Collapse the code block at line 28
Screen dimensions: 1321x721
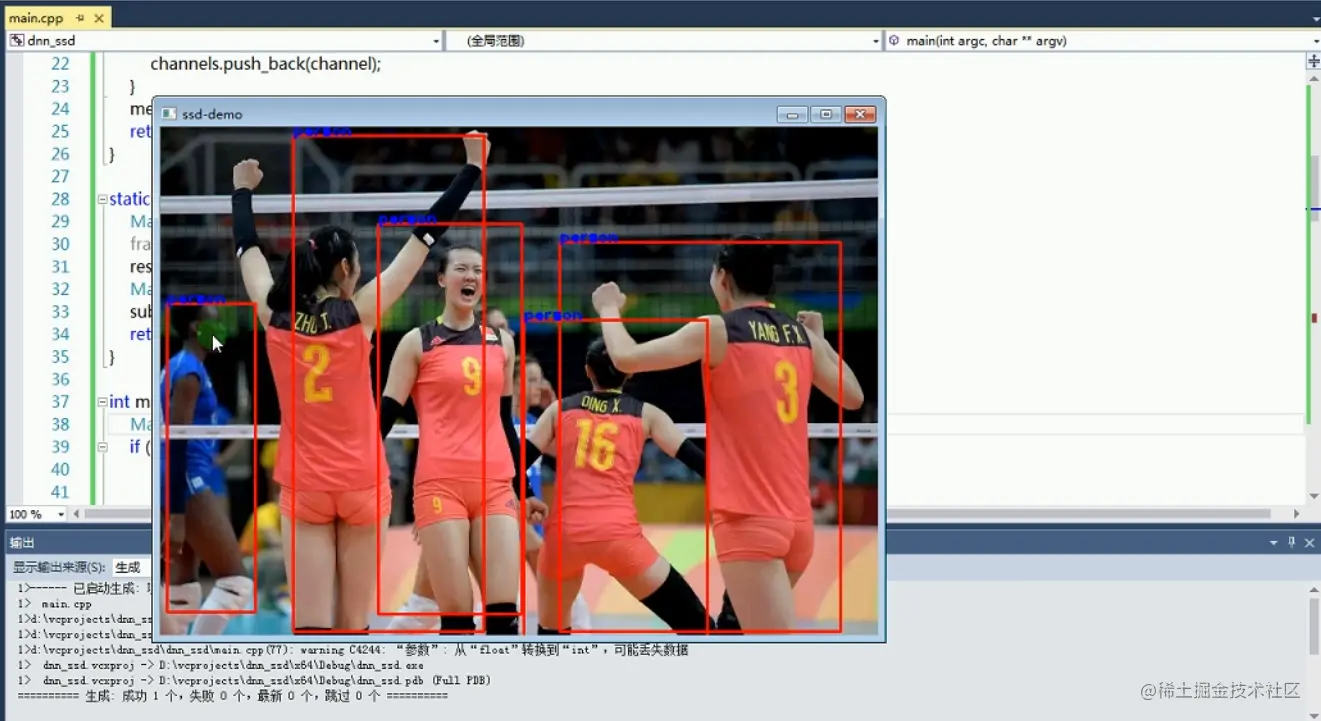point(102,199)
